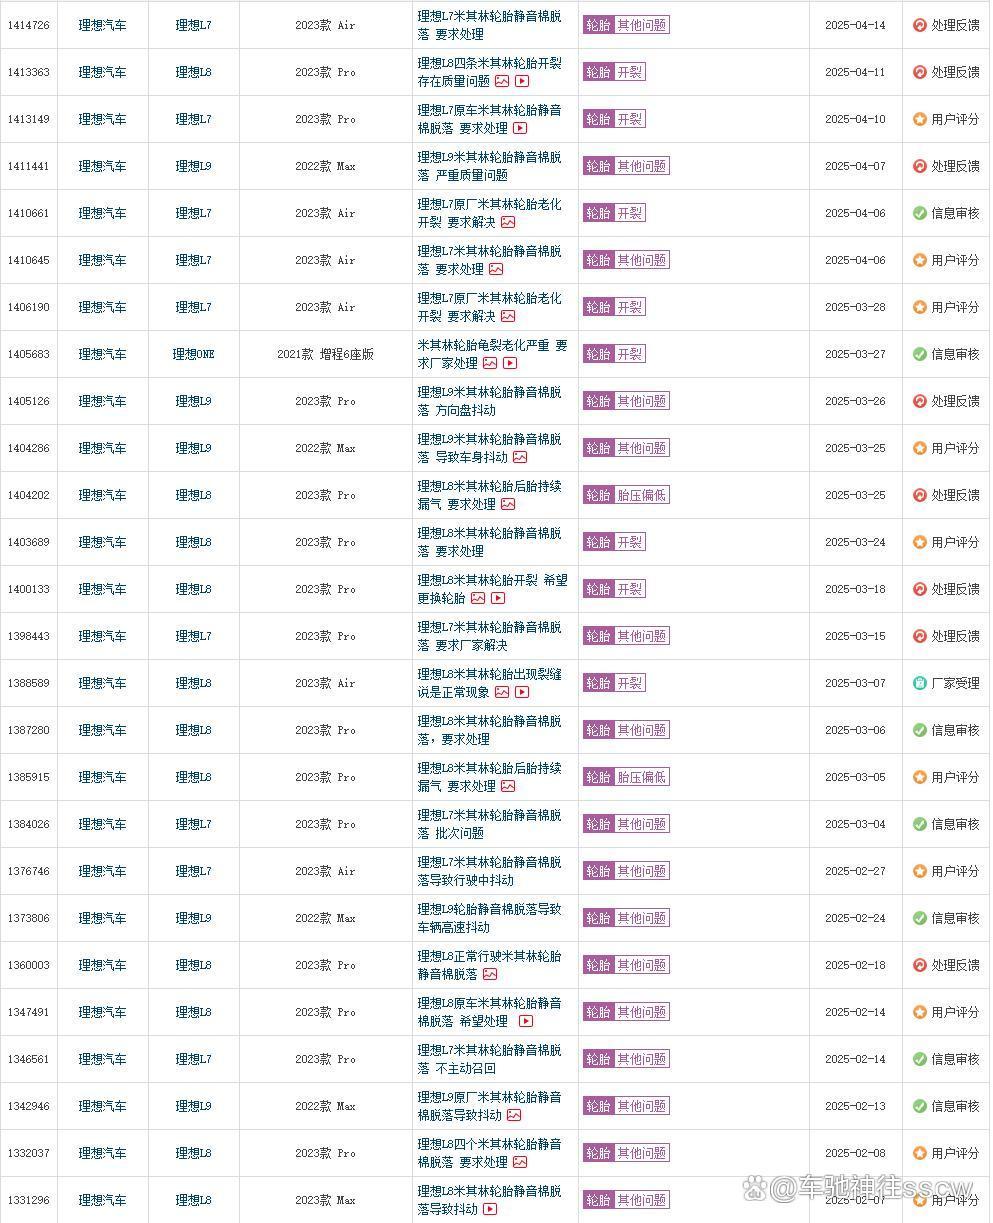Click 其他问题 tag in row 1411441
Viewport: 993px width, 1223px height.
pyautogui.click(x=642, y=166)
